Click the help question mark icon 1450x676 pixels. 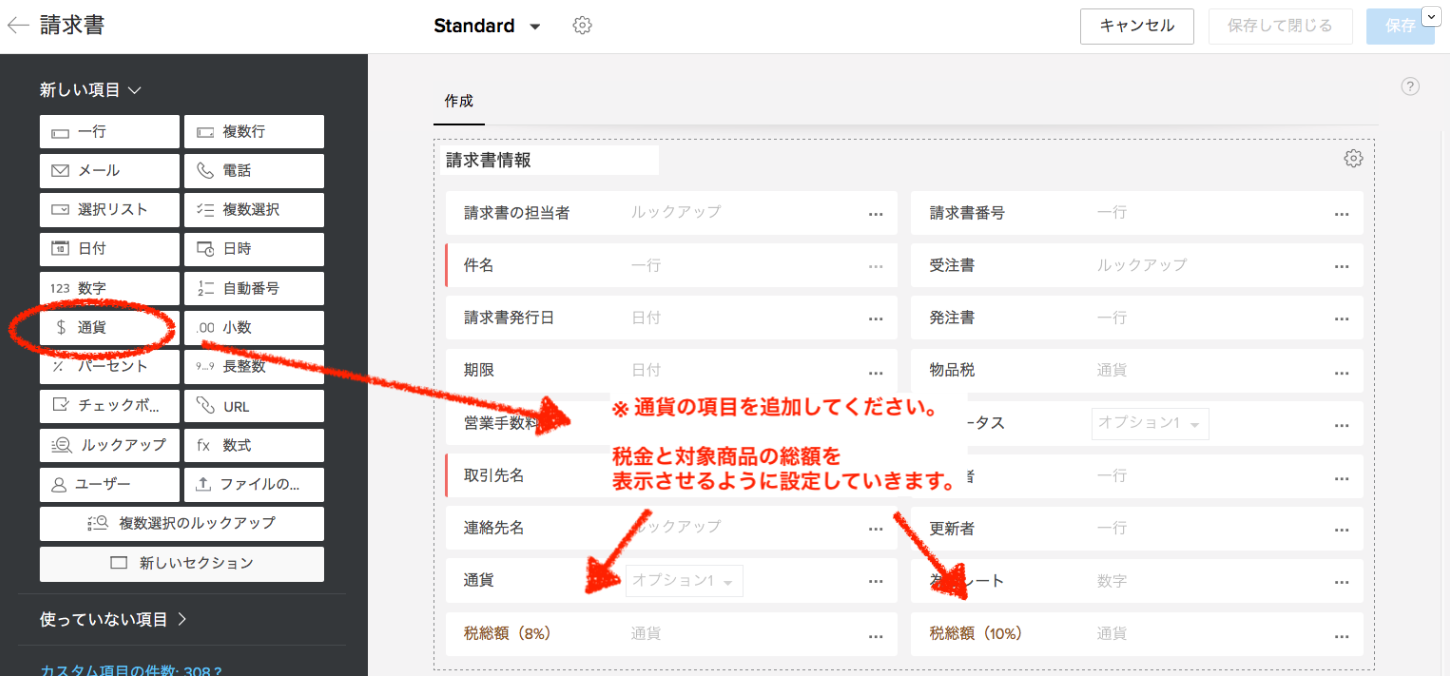point(1410,87)
